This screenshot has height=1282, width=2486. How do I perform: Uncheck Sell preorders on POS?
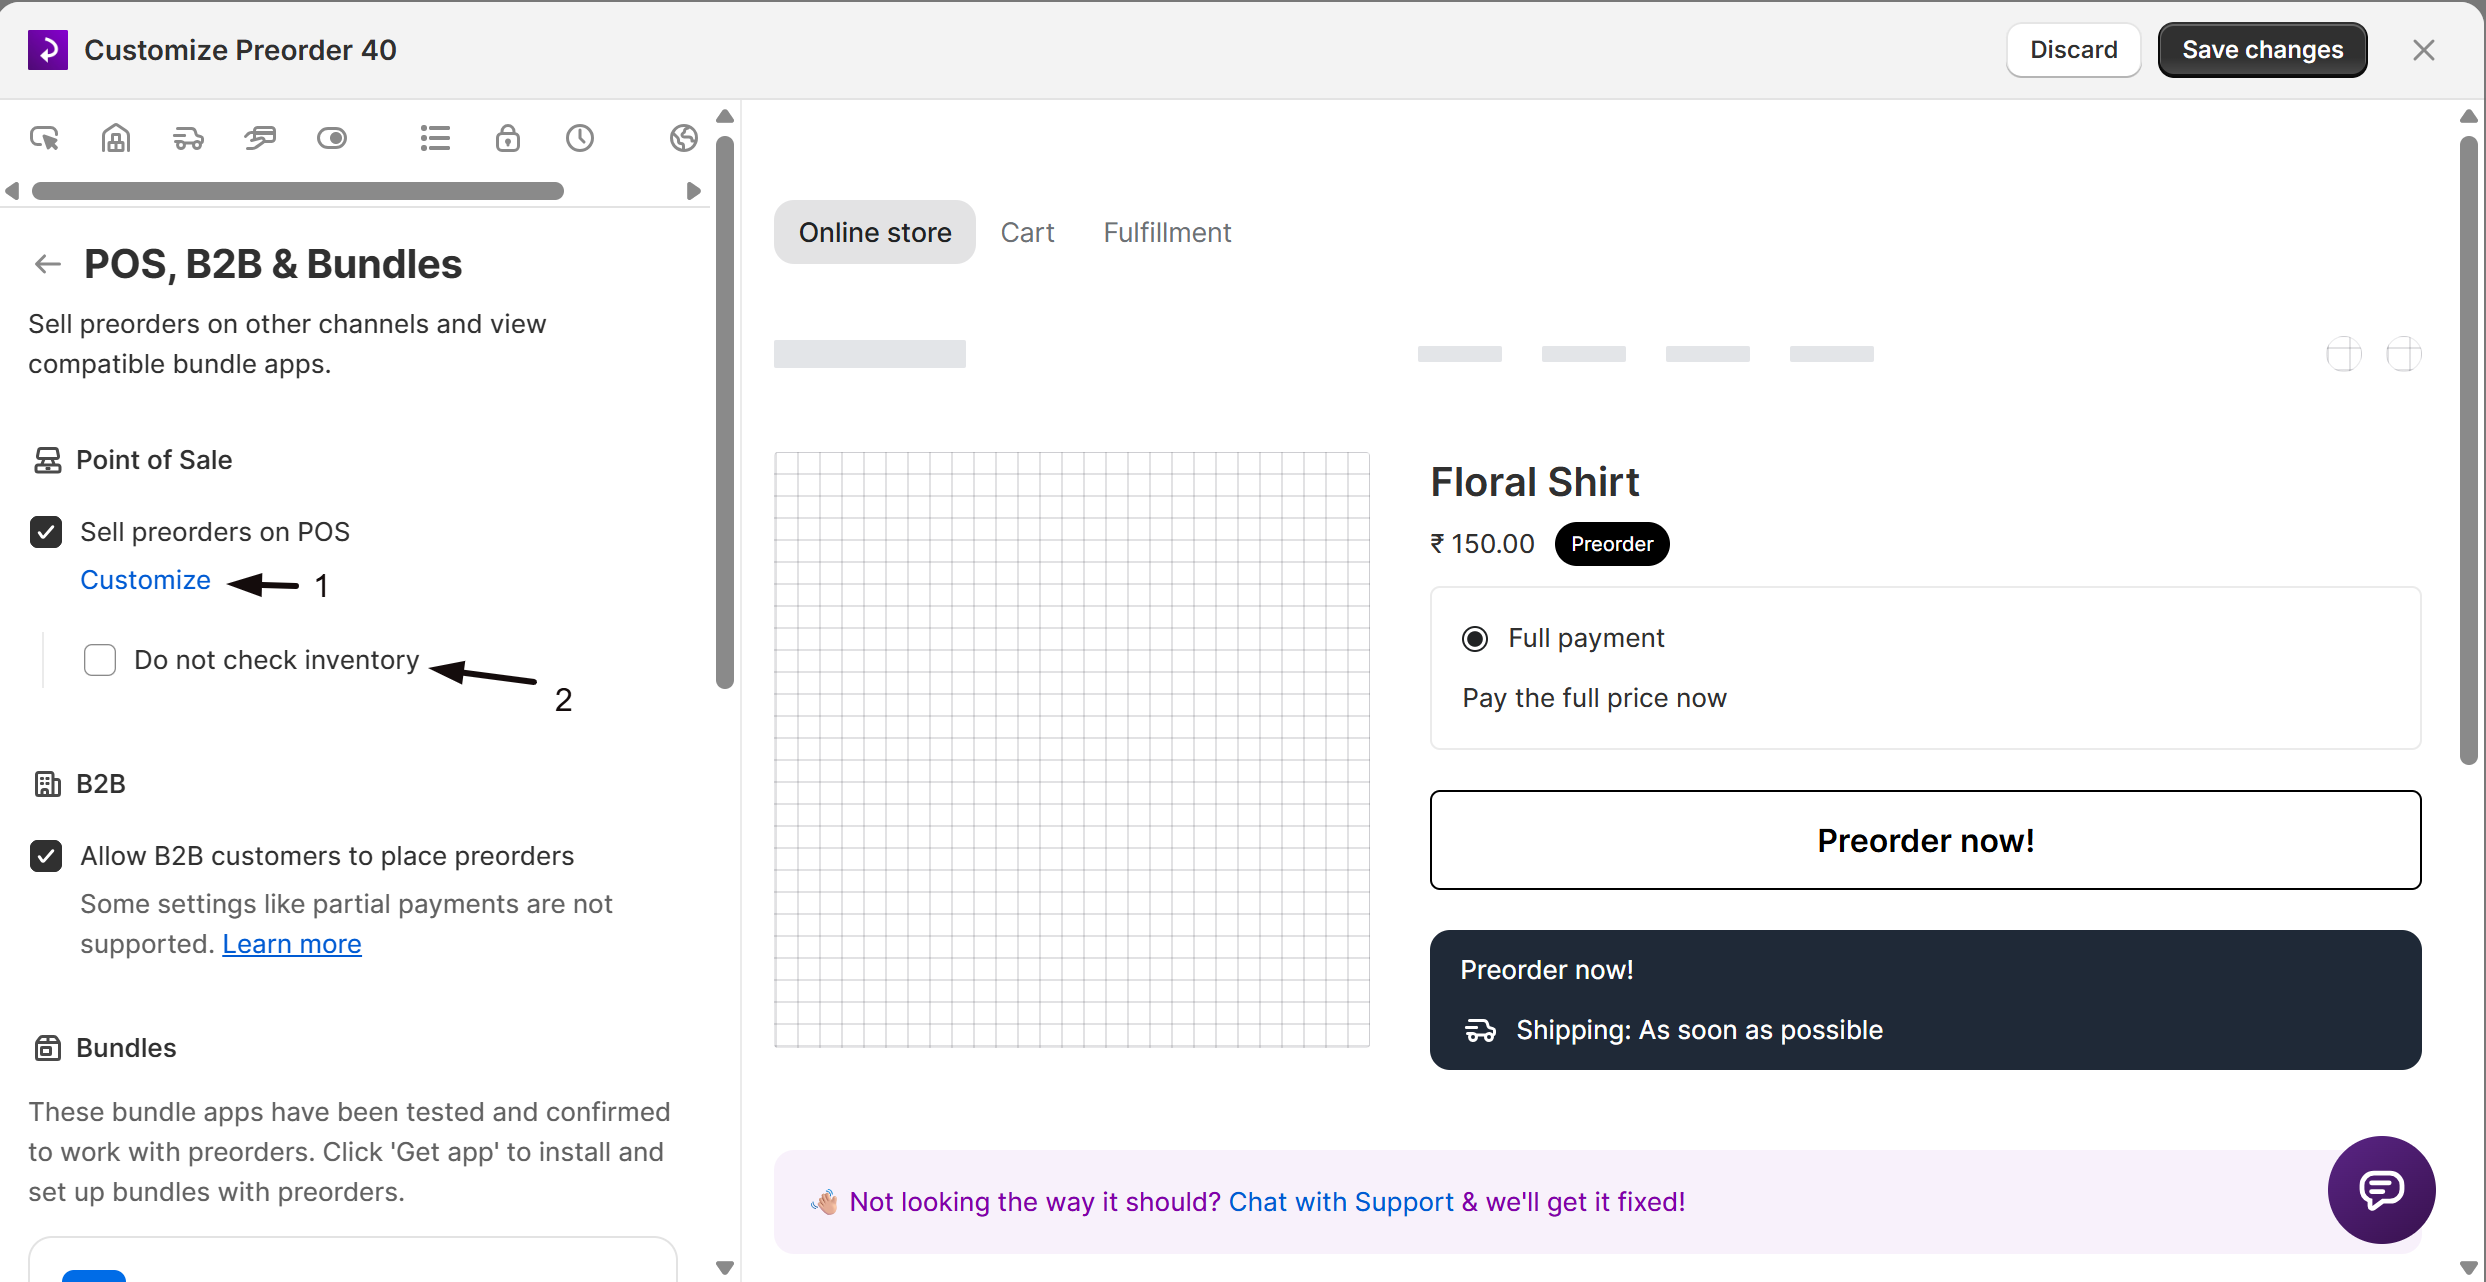tap(46, 532)
